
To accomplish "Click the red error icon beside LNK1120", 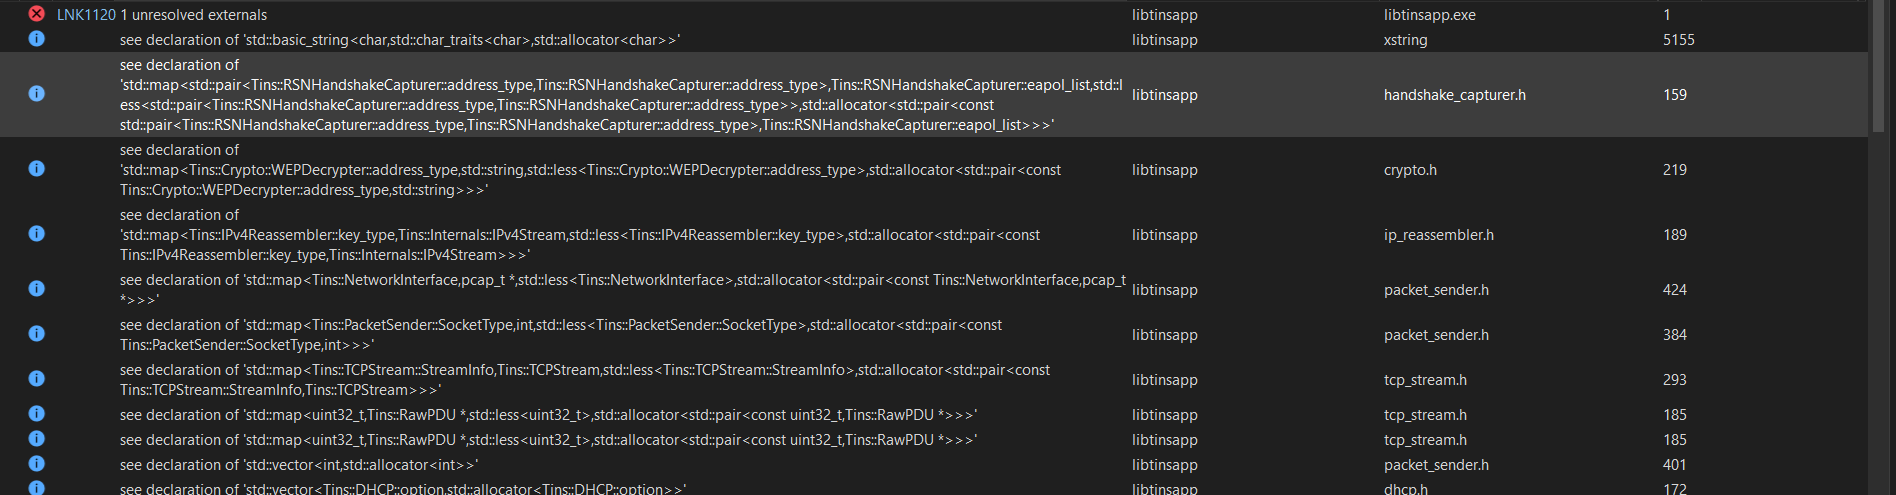I will [x=36, y=14].
